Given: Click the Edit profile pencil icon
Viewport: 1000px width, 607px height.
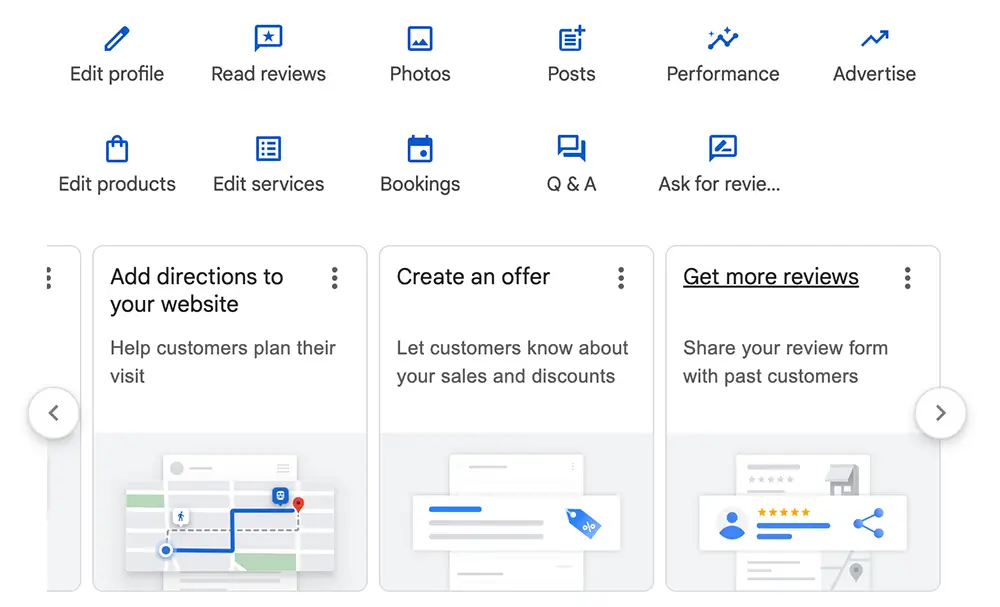Looking at the screenshot, I should pyautogui.click(x=117, y=38).
